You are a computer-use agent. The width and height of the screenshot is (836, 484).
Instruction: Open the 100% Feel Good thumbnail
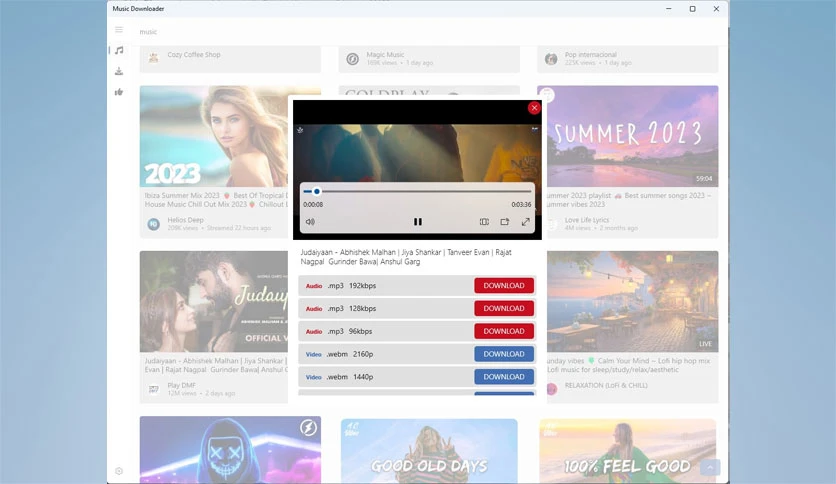[628, 451]
